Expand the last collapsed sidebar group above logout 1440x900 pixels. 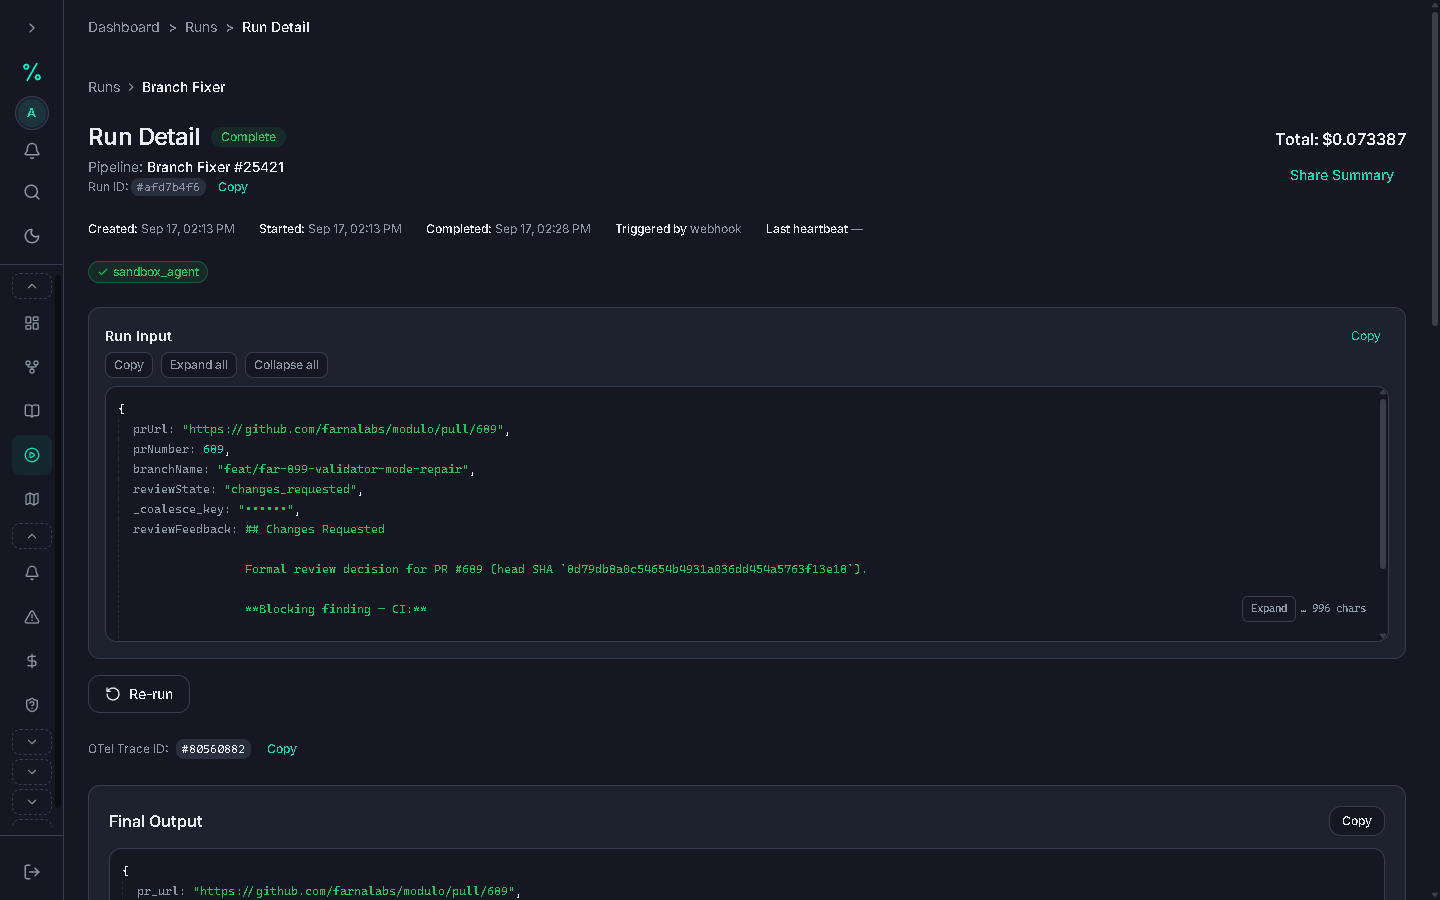pyautogui.click(x=32, y=802)
